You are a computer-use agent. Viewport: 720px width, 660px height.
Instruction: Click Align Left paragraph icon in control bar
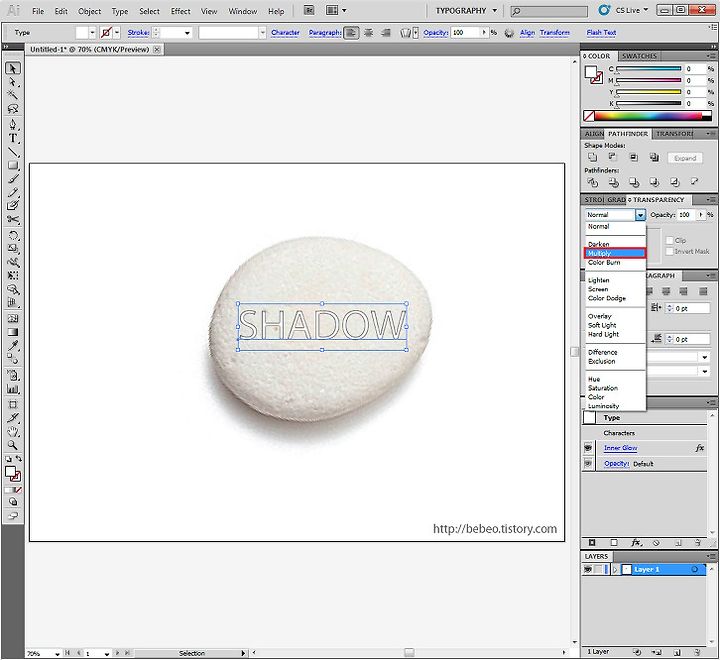(351, 33)
